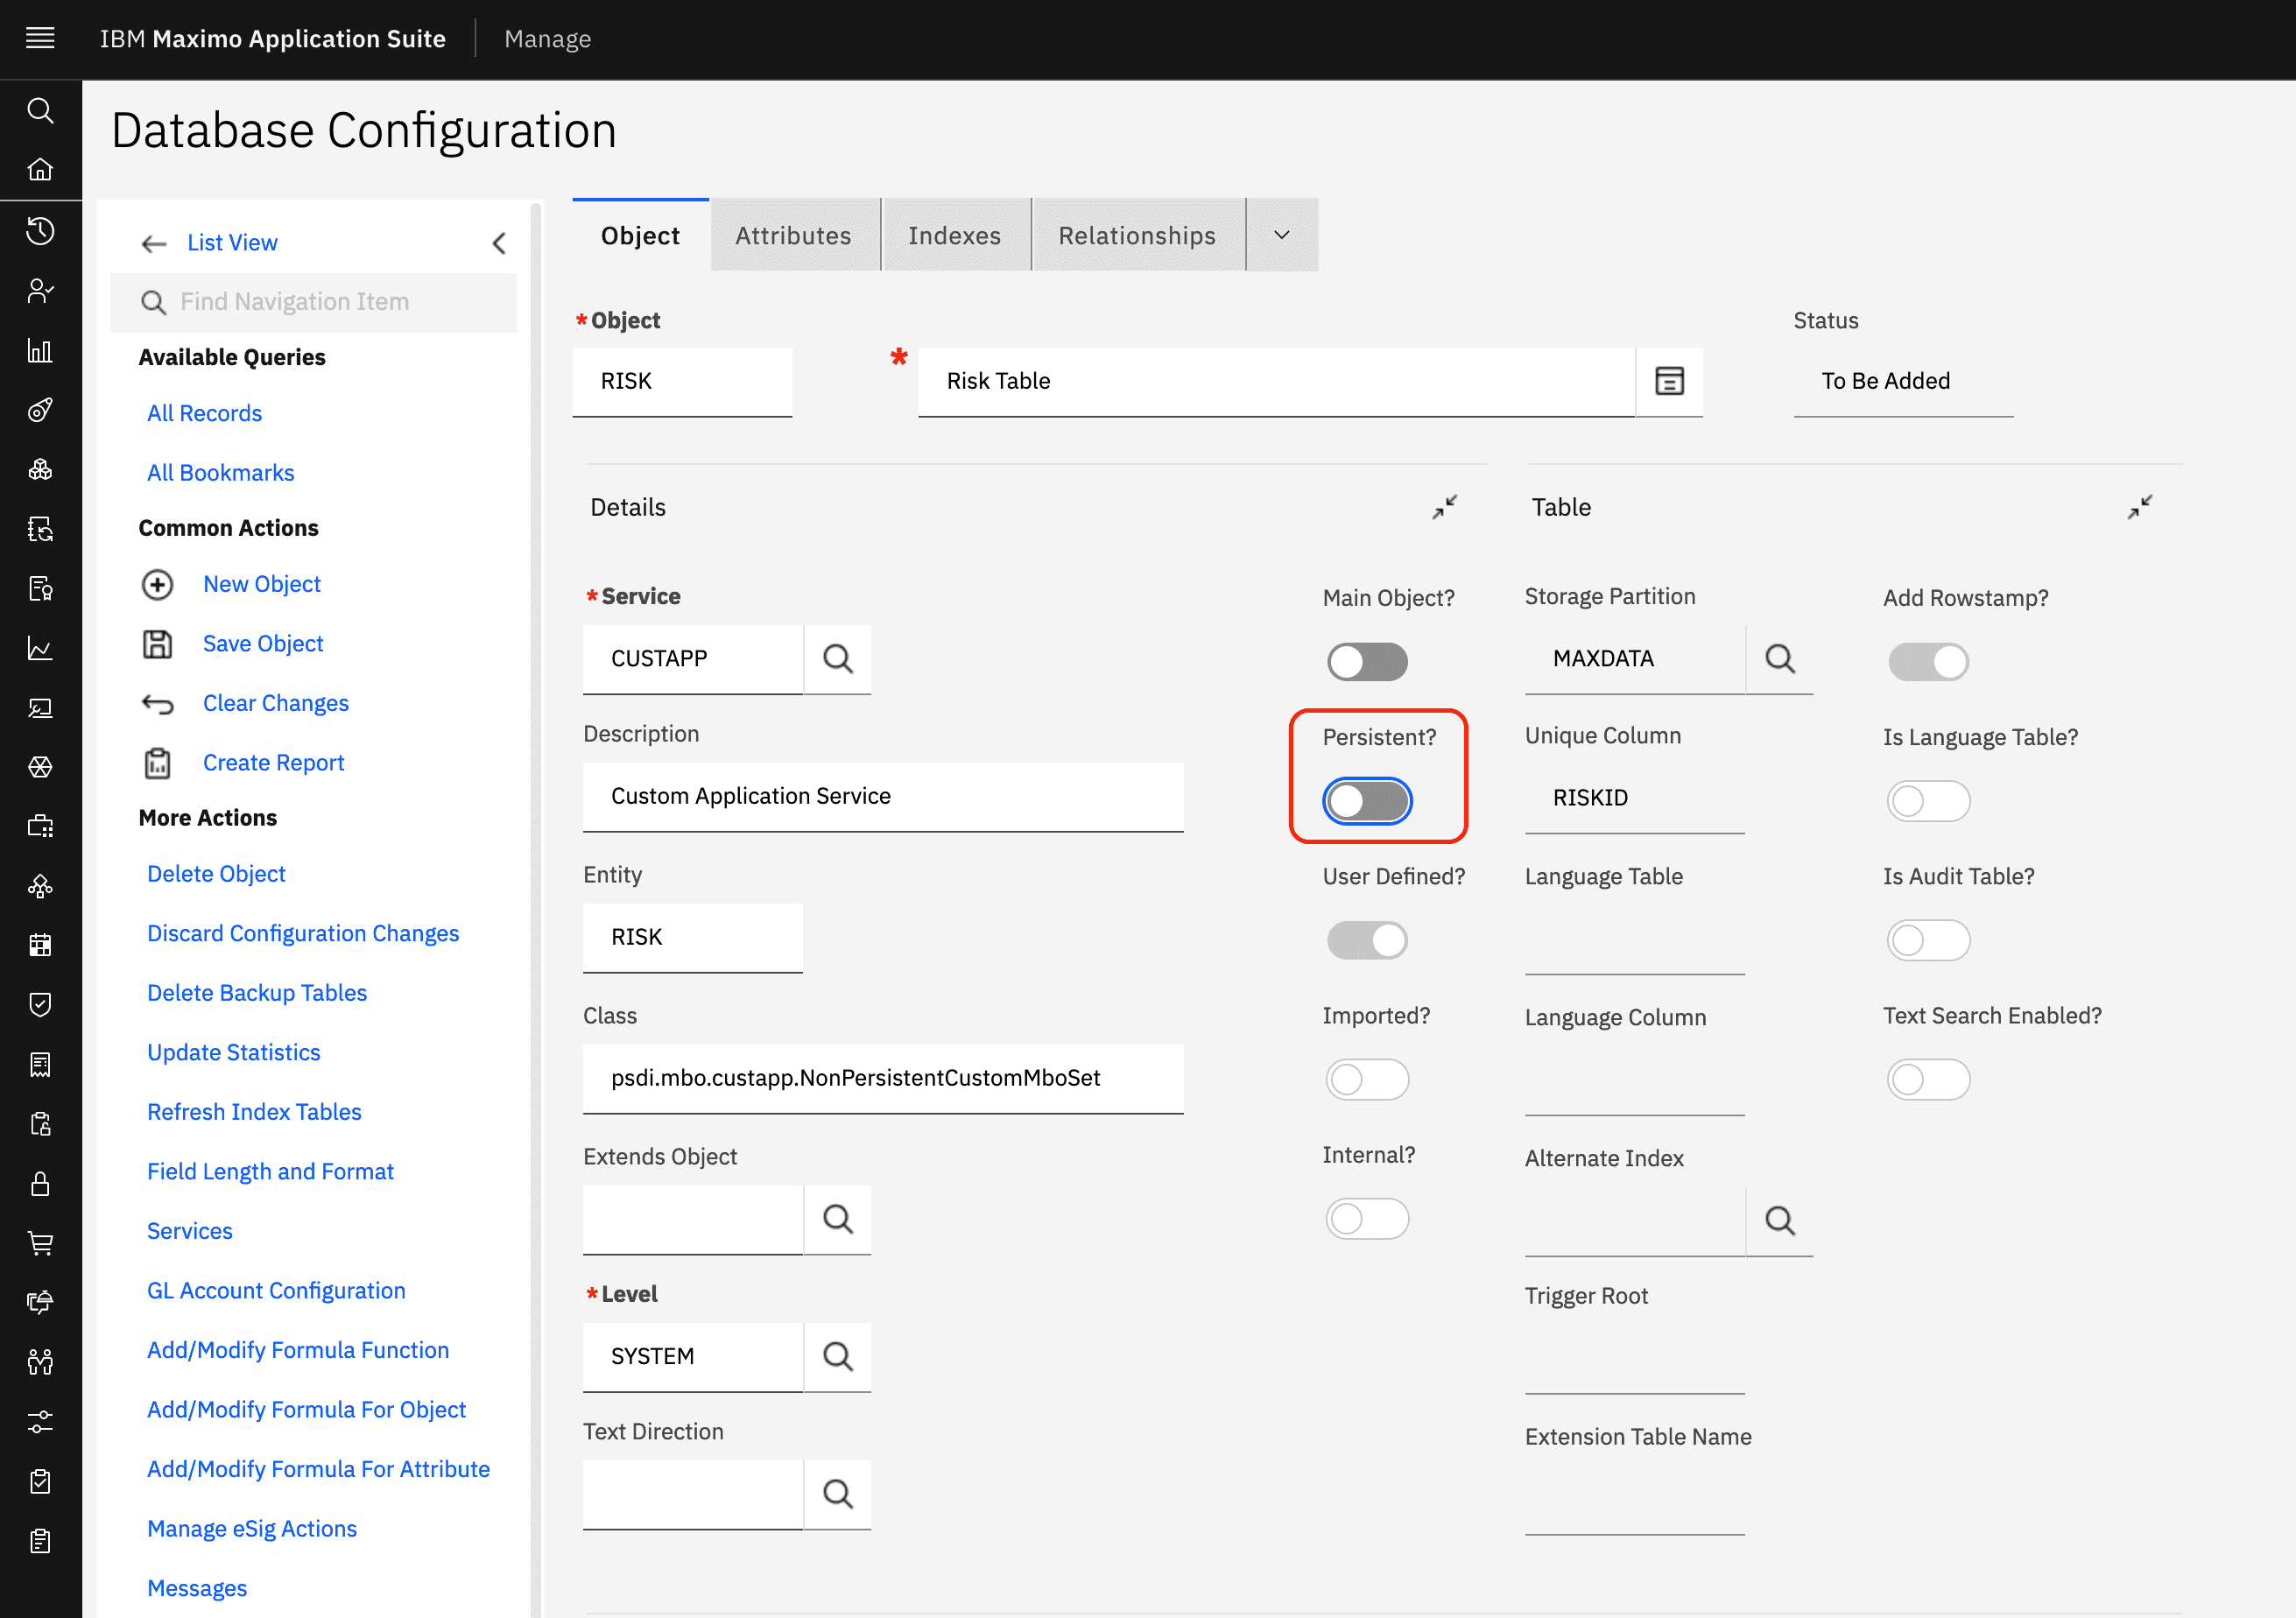Switch to the Indexes tab
This screenshot has height=1618, width=2296.
pos(955,236)
